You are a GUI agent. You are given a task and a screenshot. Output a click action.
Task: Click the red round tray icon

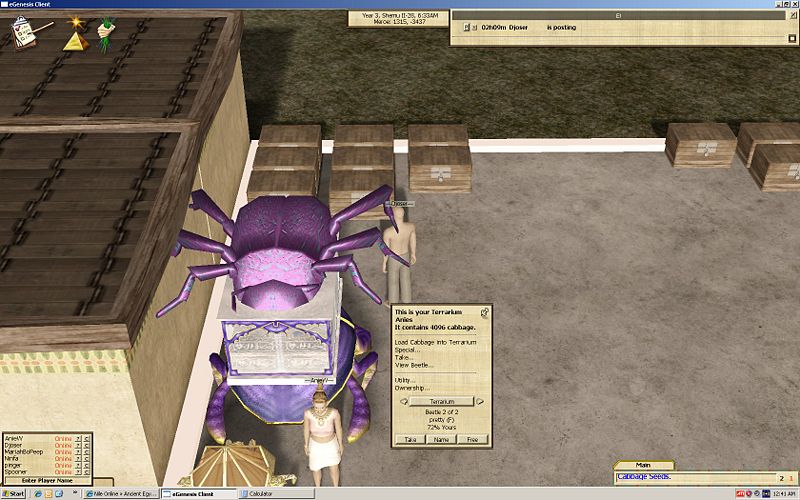tap(749, 494)
